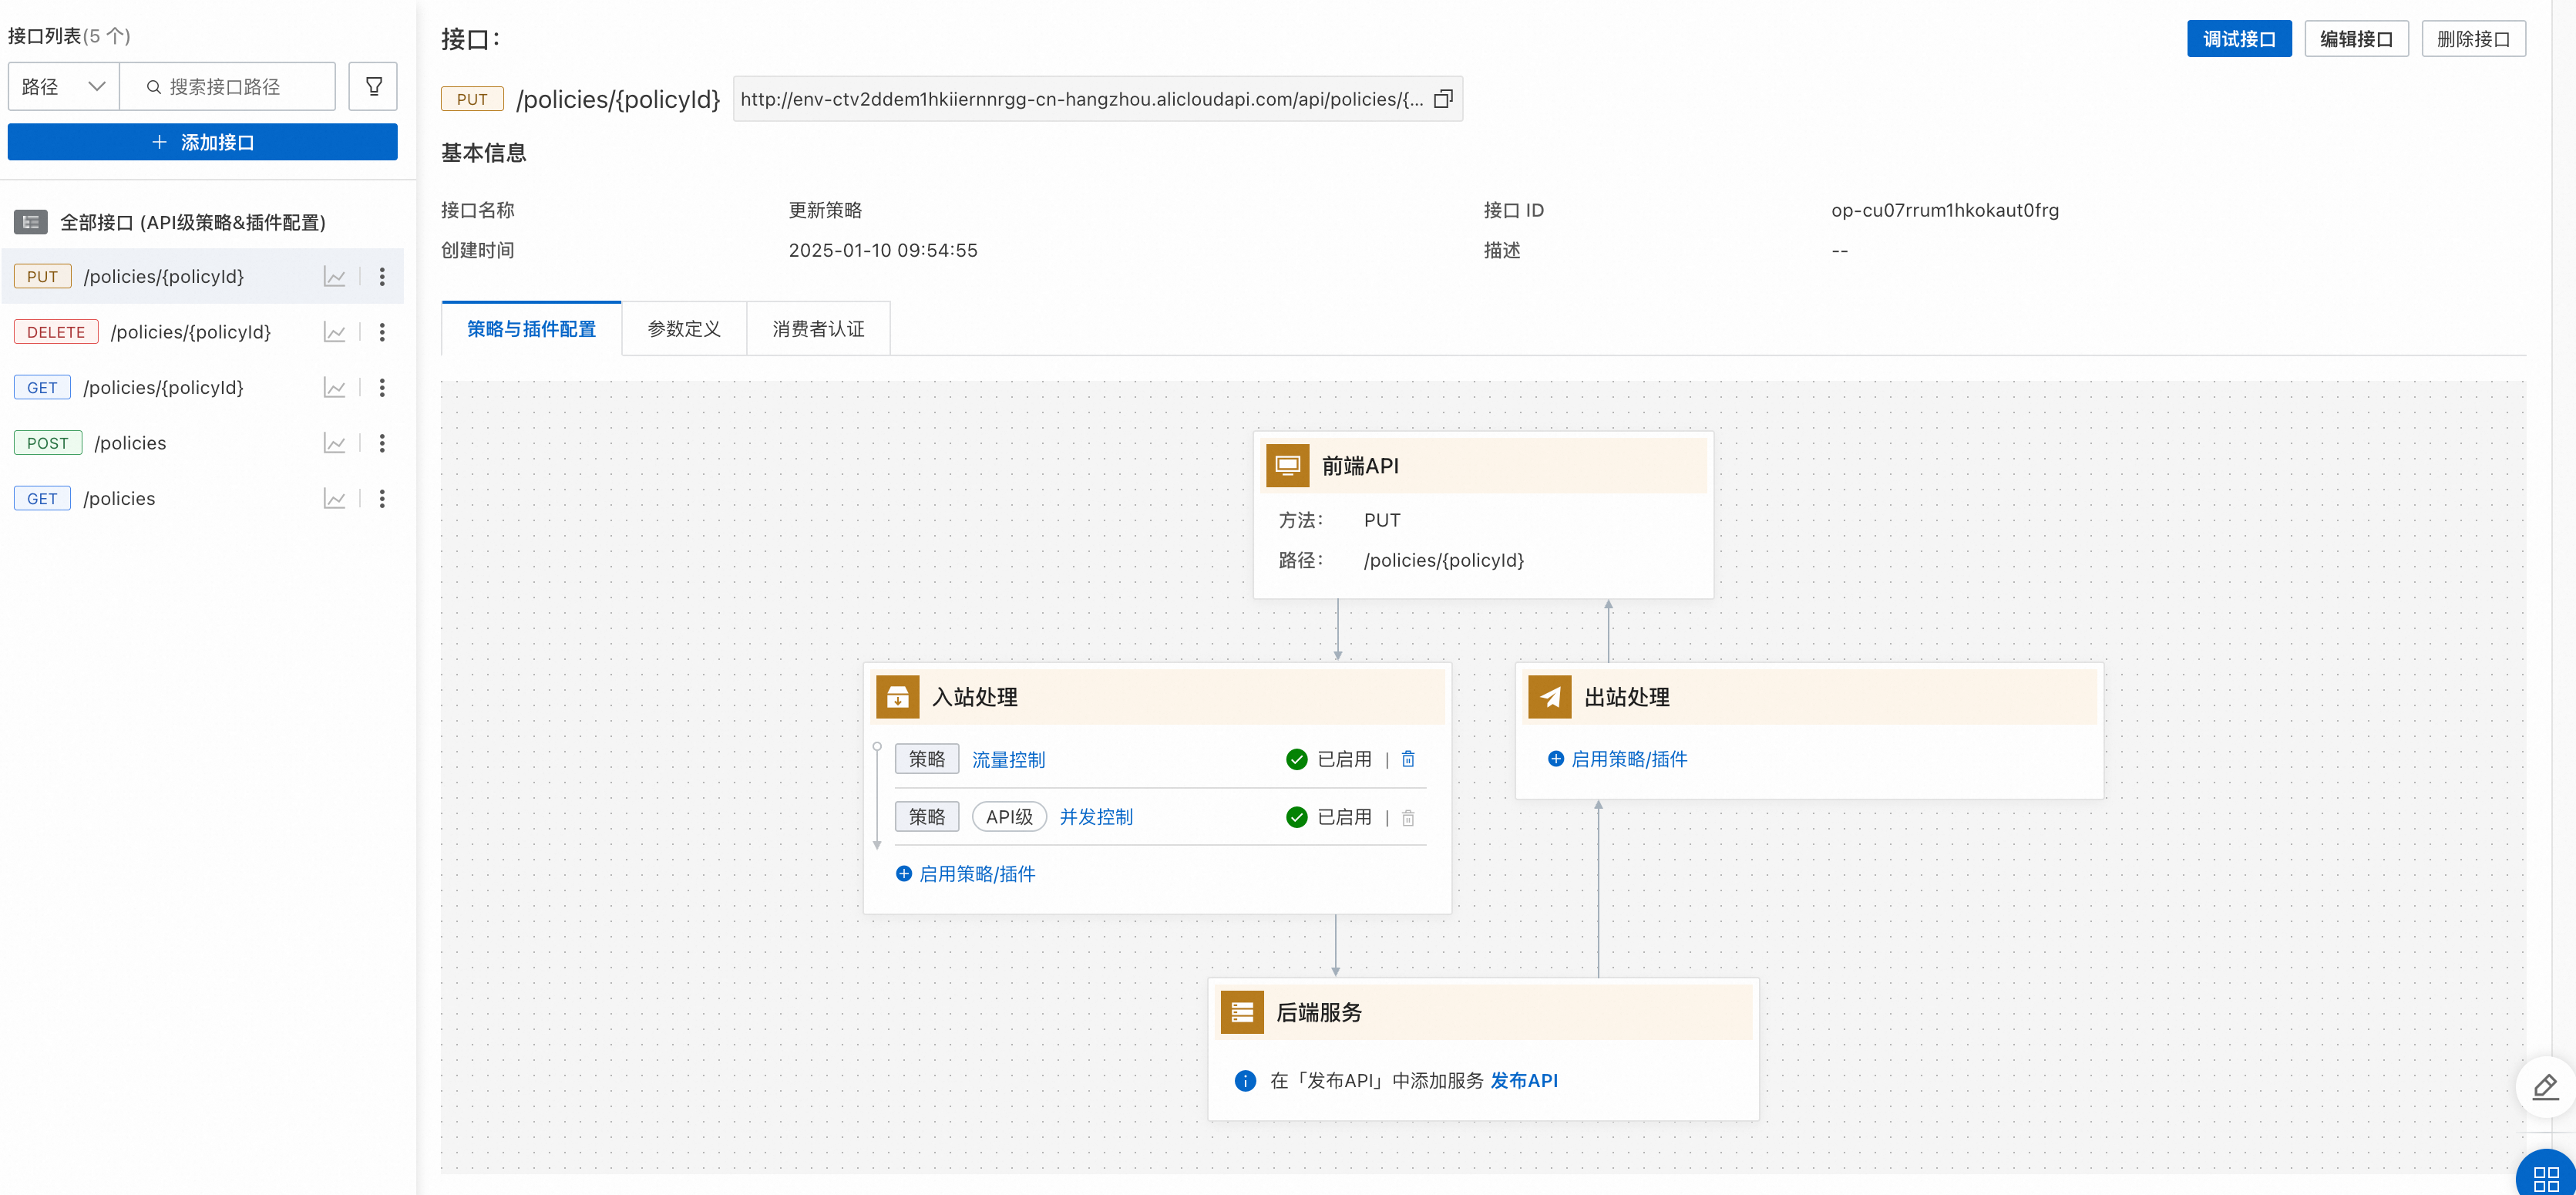Select 全部接口 (API级策略&插件配置) item
The width and height of the screenshot is (2576, 1195).
click(192, 222)
